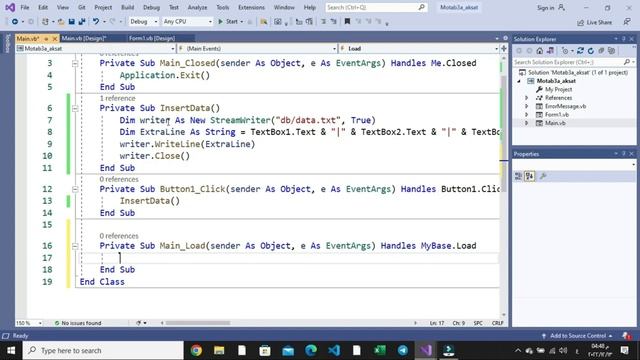Expand the ErrorMessage.vb node

click(527, 106)
